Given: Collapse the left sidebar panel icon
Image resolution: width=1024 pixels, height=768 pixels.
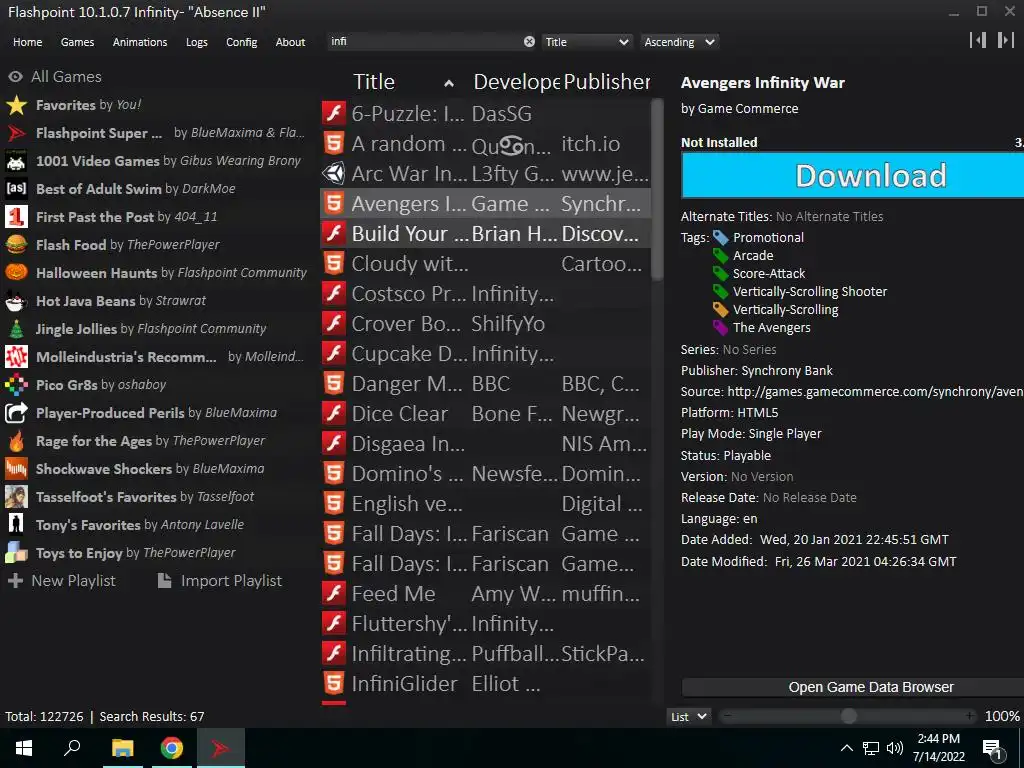Looking at the screenshot, I should 978,40.
